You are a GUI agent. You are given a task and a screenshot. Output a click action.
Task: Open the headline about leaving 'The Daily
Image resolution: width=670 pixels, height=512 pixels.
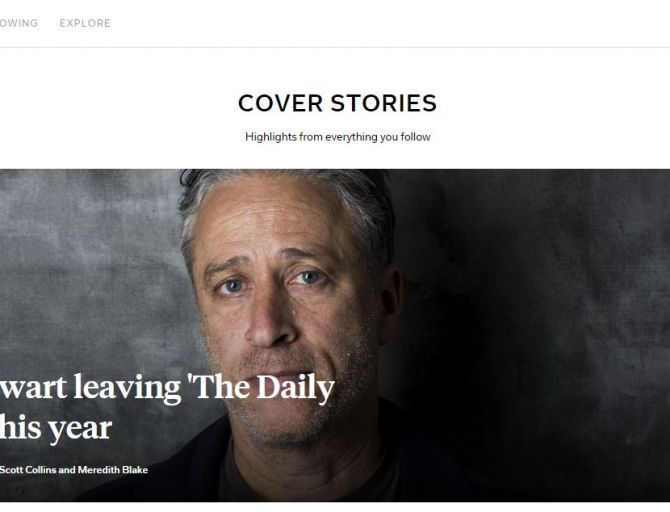click(167, 388)
